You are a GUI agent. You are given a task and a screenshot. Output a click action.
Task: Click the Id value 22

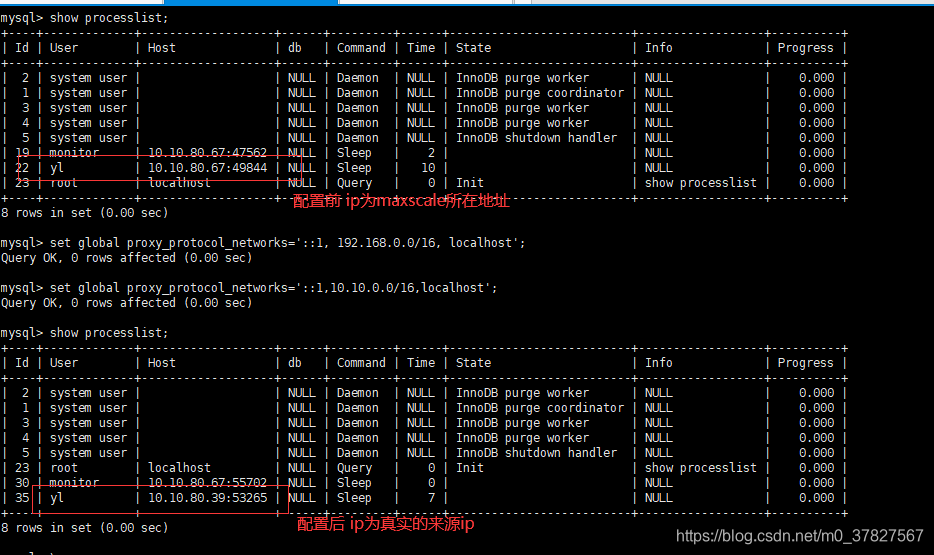tap(22, 168)
